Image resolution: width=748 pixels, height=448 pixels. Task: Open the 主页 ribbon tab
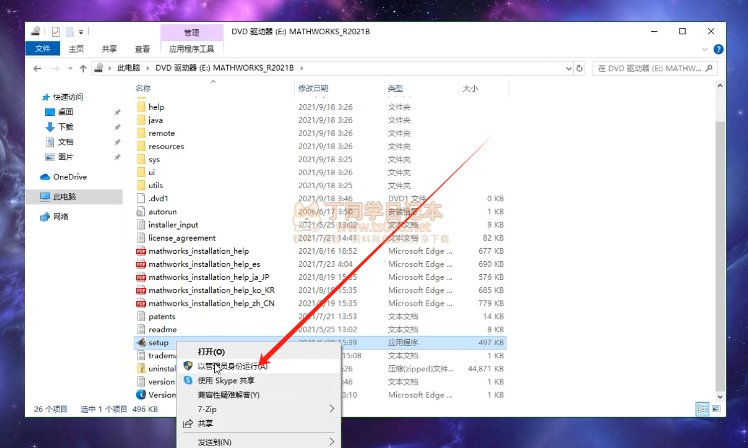(x=76, y=49)
